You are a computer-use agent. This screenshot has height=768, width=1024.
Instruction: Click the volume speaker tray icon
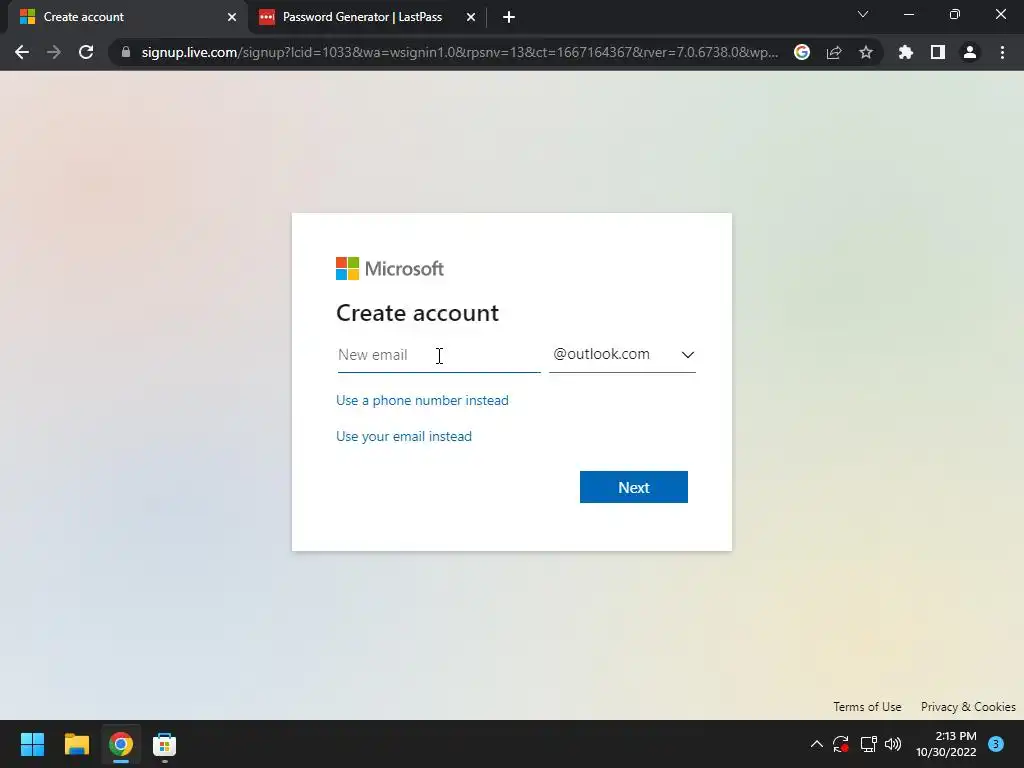pos(893,744)
